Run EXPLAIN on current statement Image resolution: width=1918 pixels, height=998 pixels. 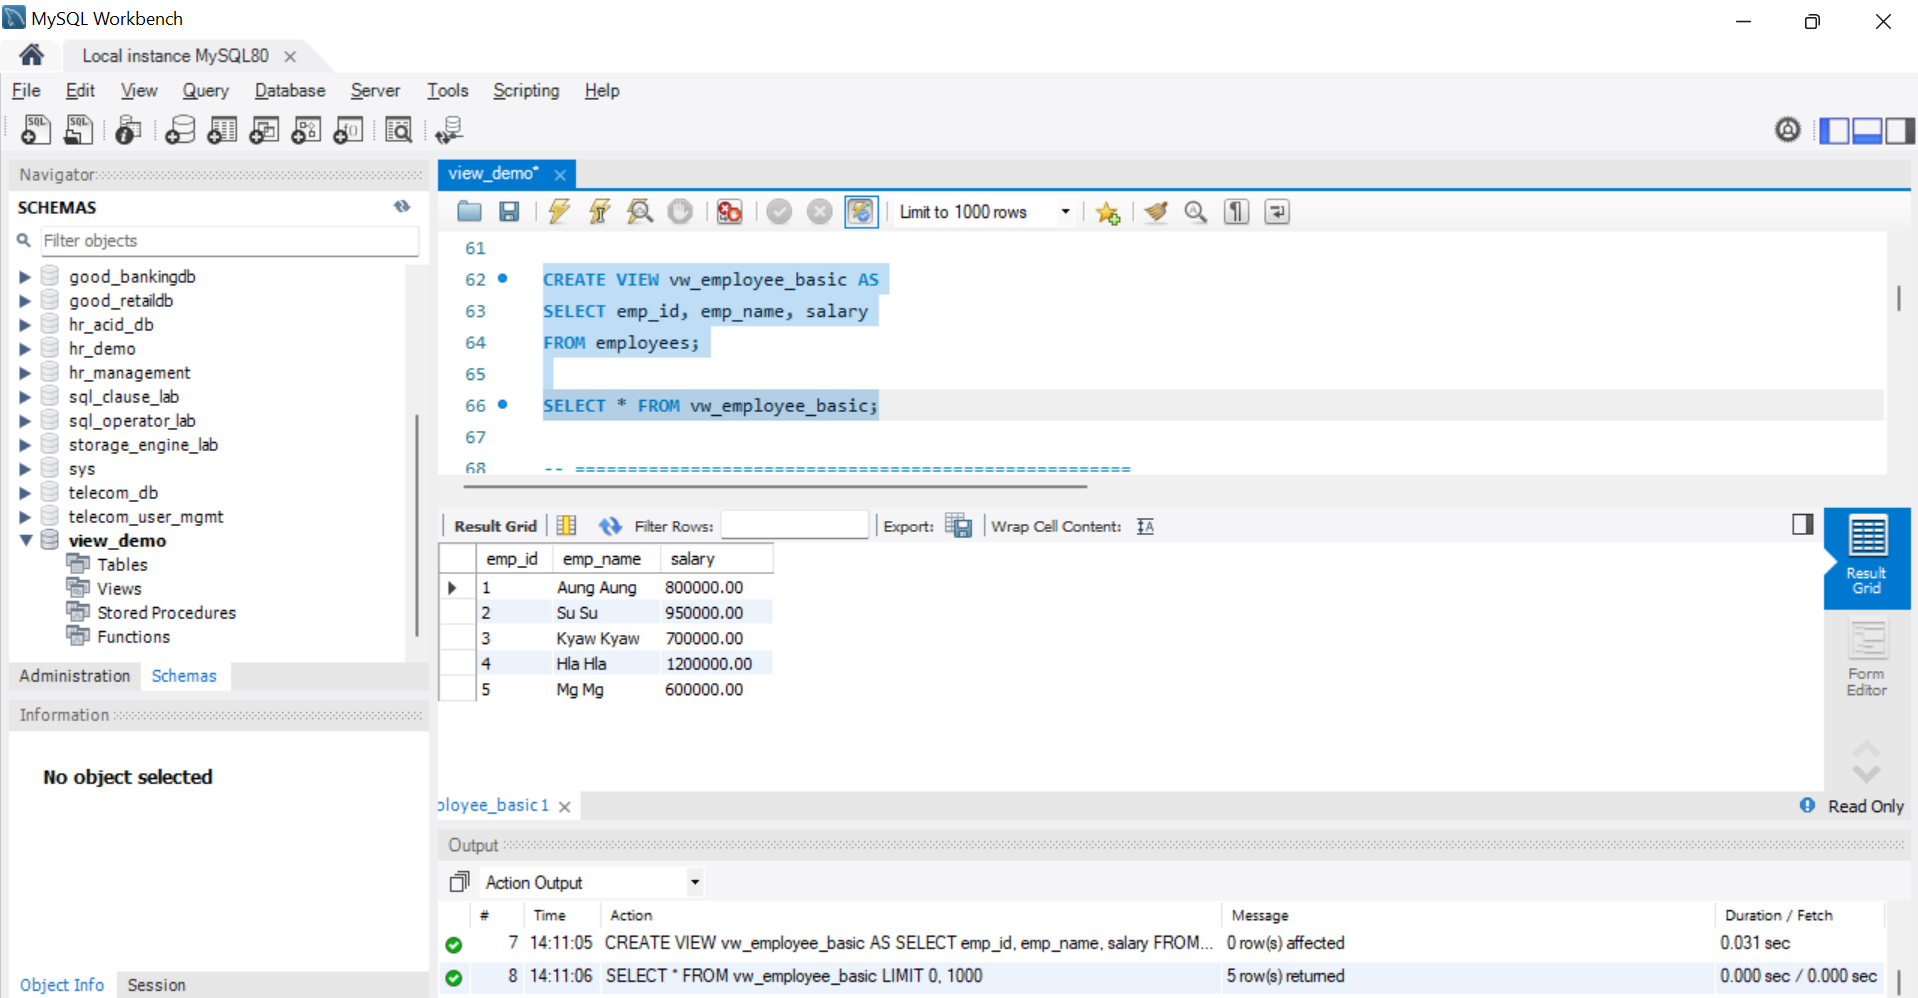click(640, 211)
